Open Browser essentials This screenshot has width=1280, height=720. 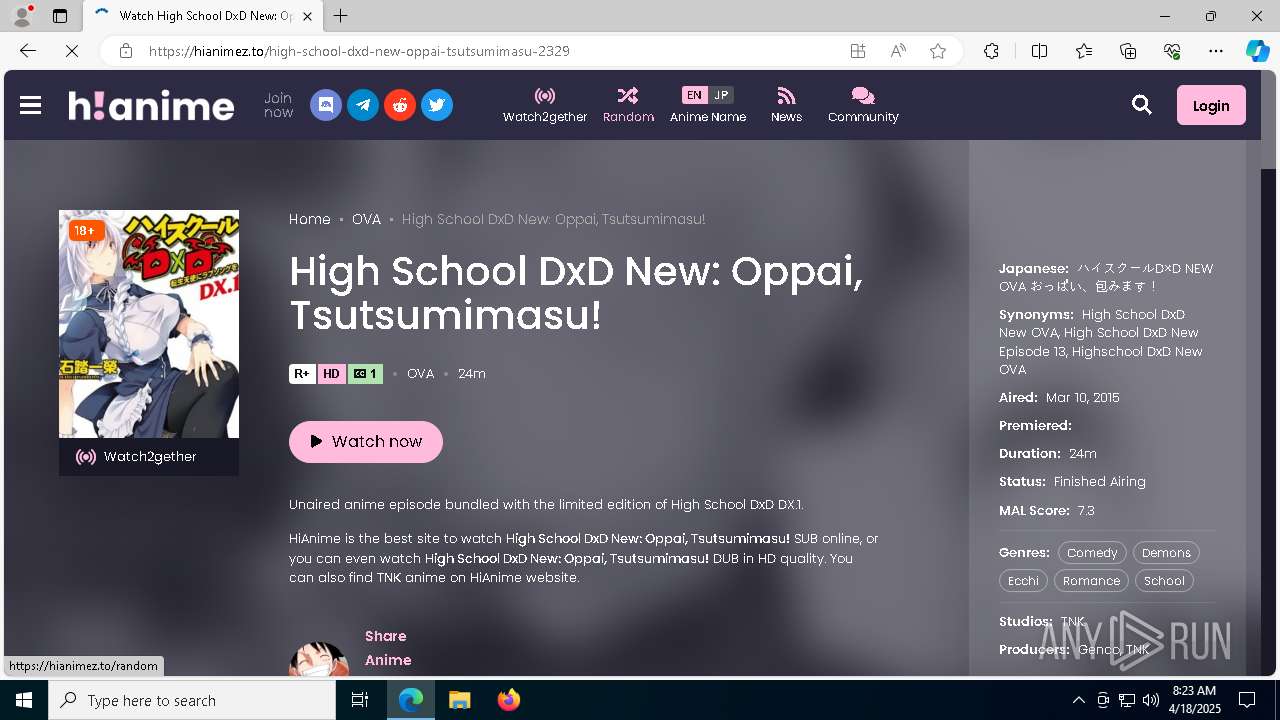pyautogui.click(x=1172, y=51)
